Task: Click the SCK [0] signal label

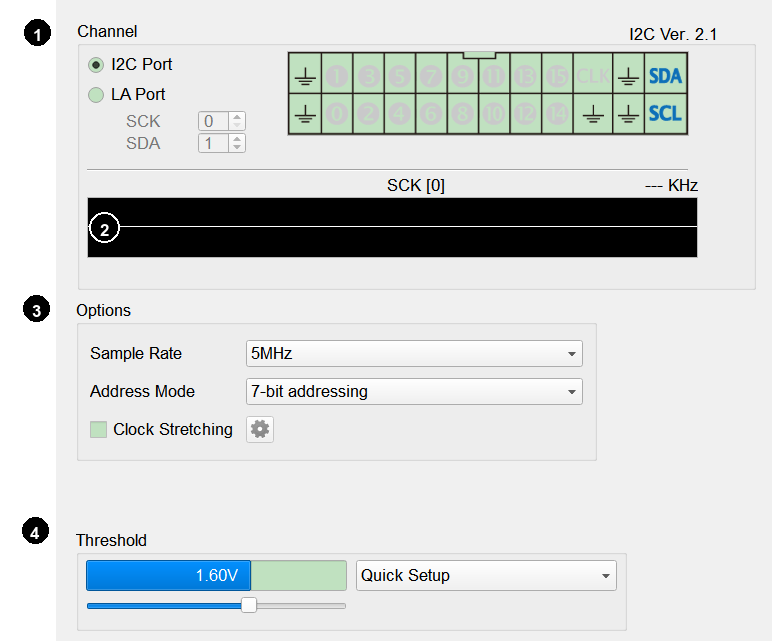Action: pos(416,186)
